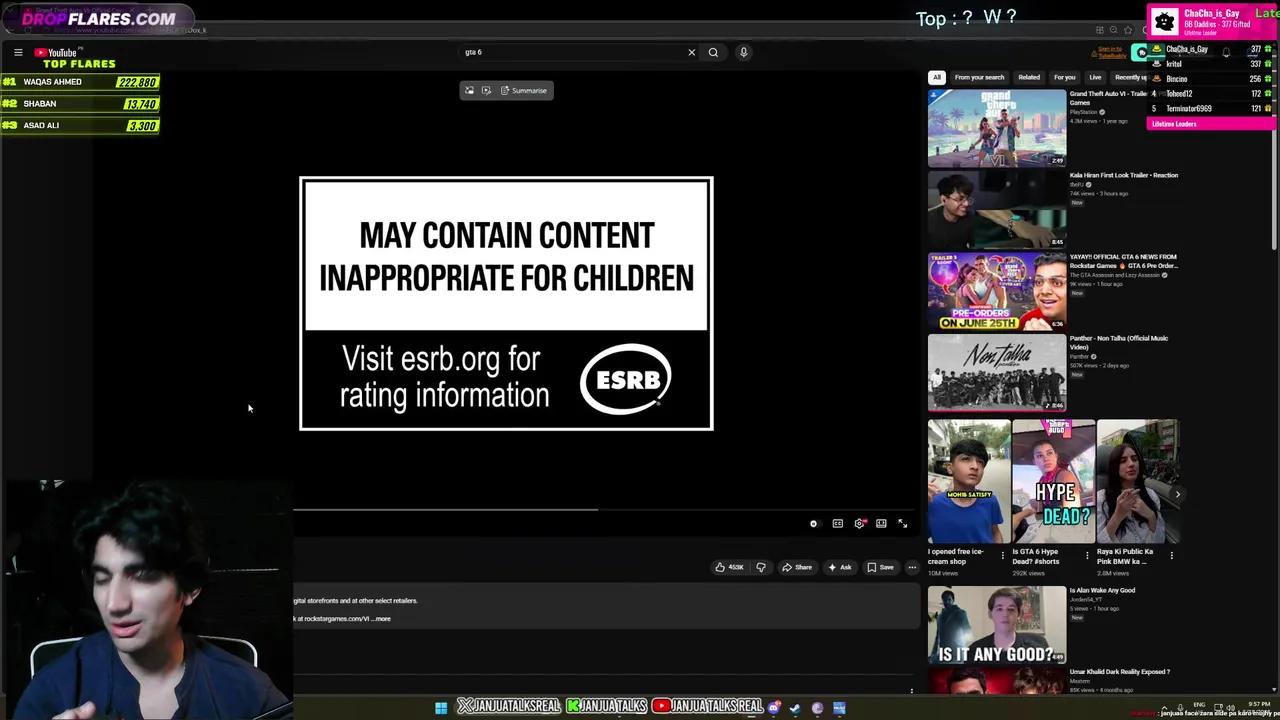Viewport: 1280px width, 720px height.
Task: Save the video to a playlist
Action: pos(880,567)
